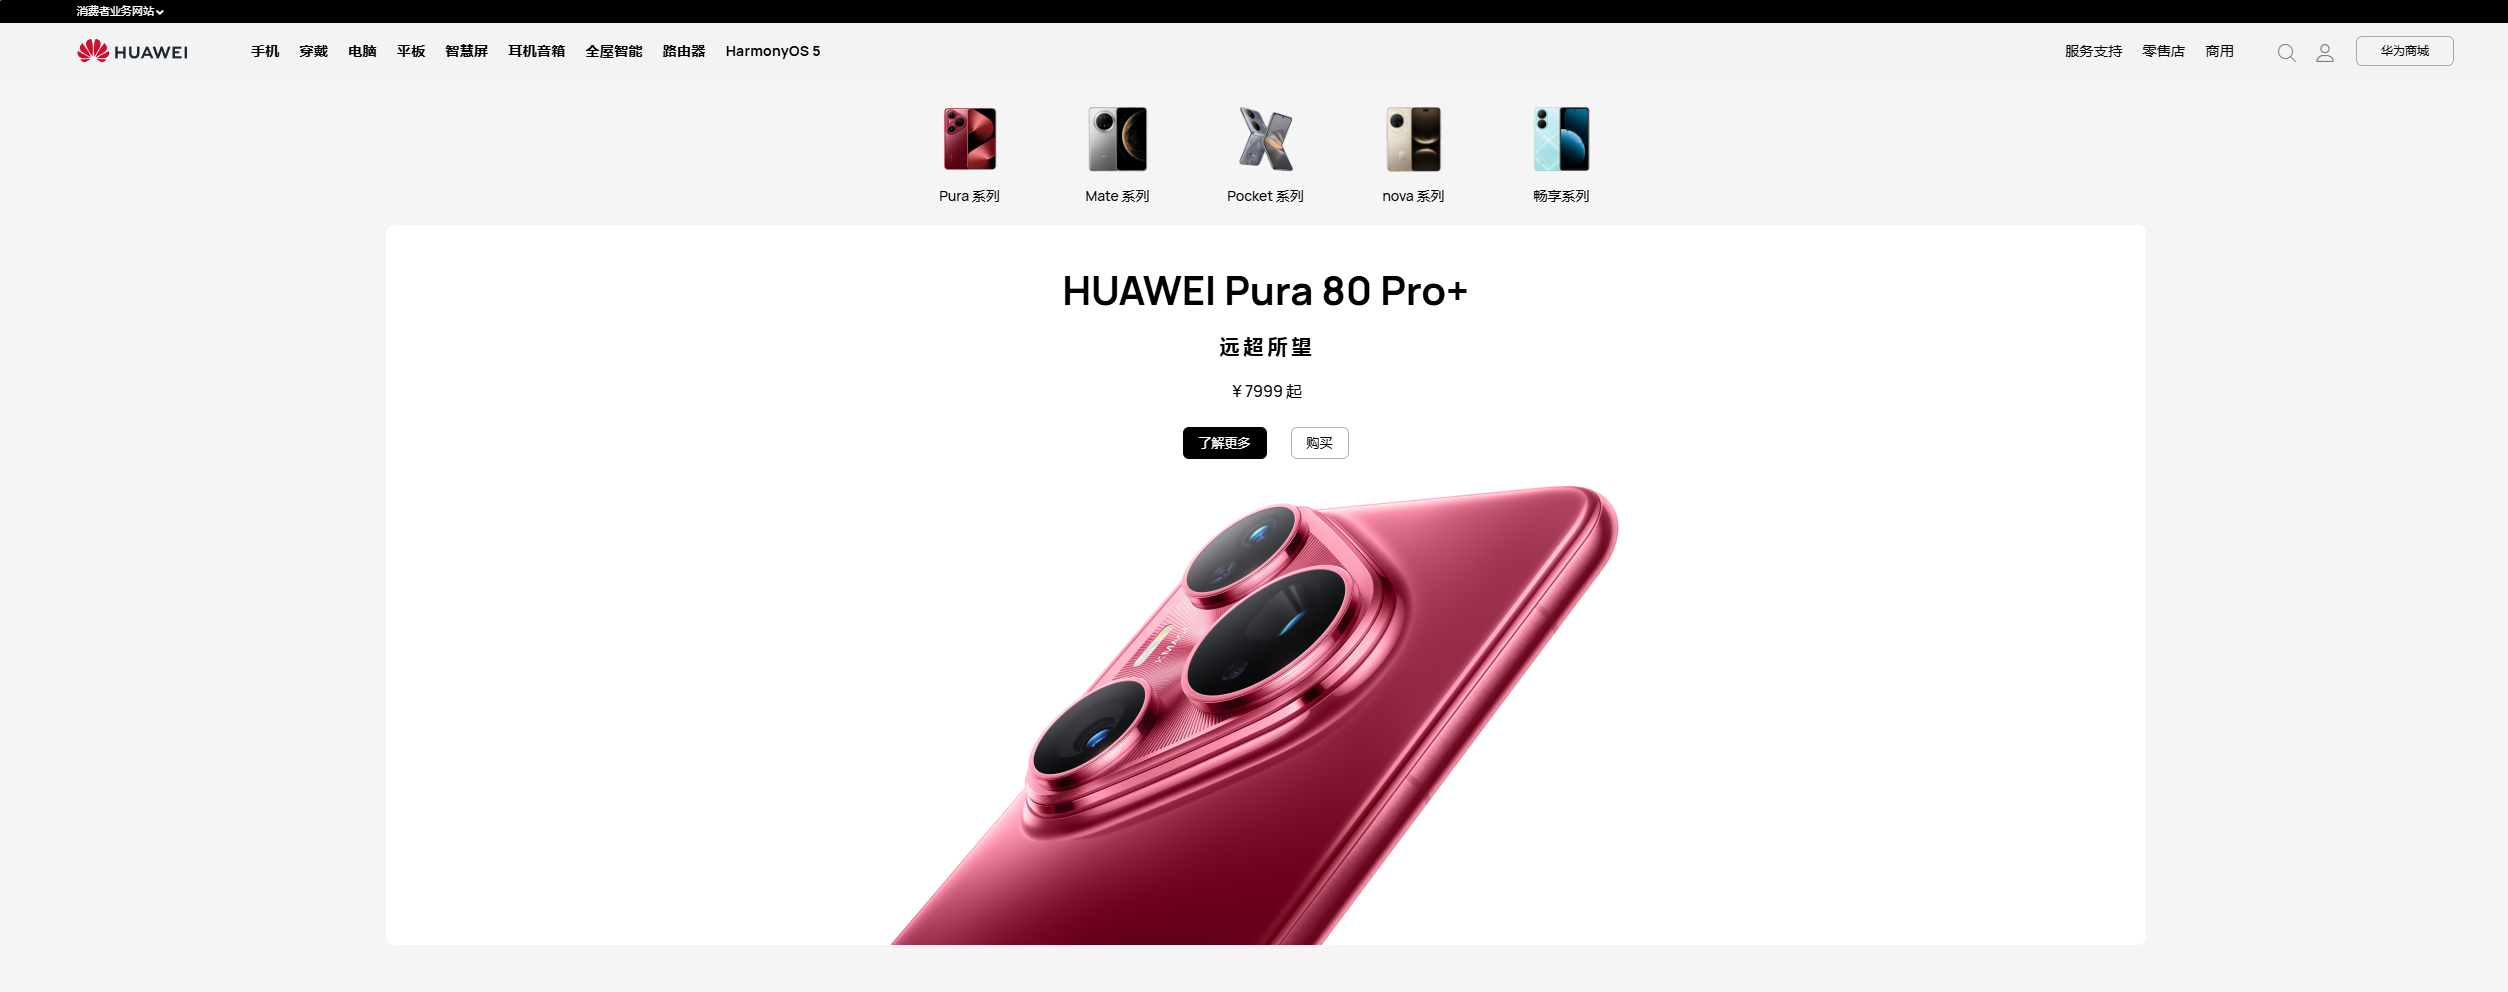Choose the nova 系列 phone icon
The image size is (2508, 992).
click(x=1413, y=139)
